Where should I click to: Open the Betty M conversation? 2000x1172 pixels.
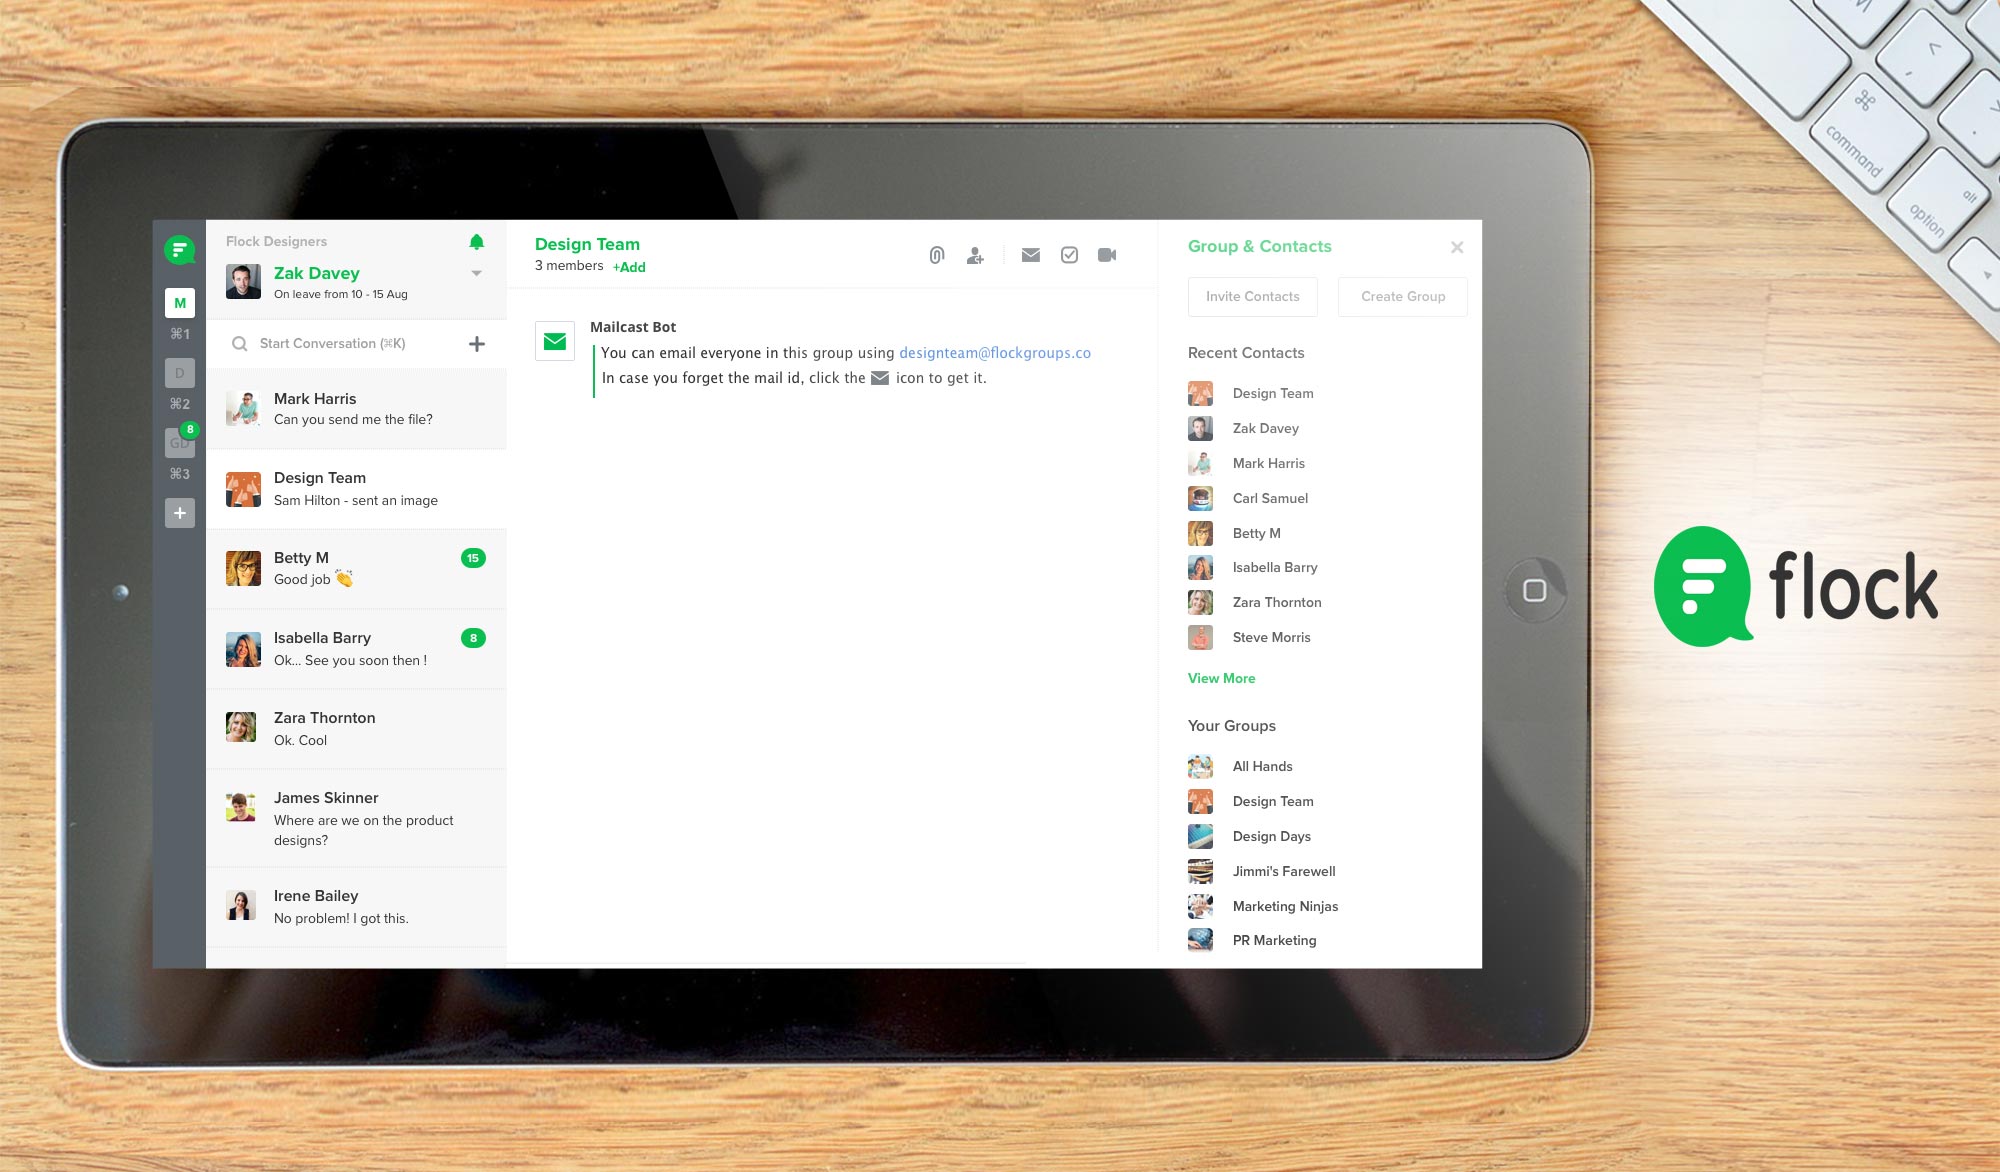click(x=356, y=568)
